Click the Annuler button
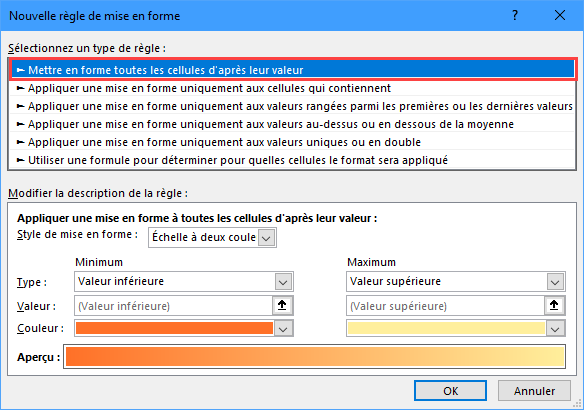Viewport: 584px width, 410px height. point(534,391)
